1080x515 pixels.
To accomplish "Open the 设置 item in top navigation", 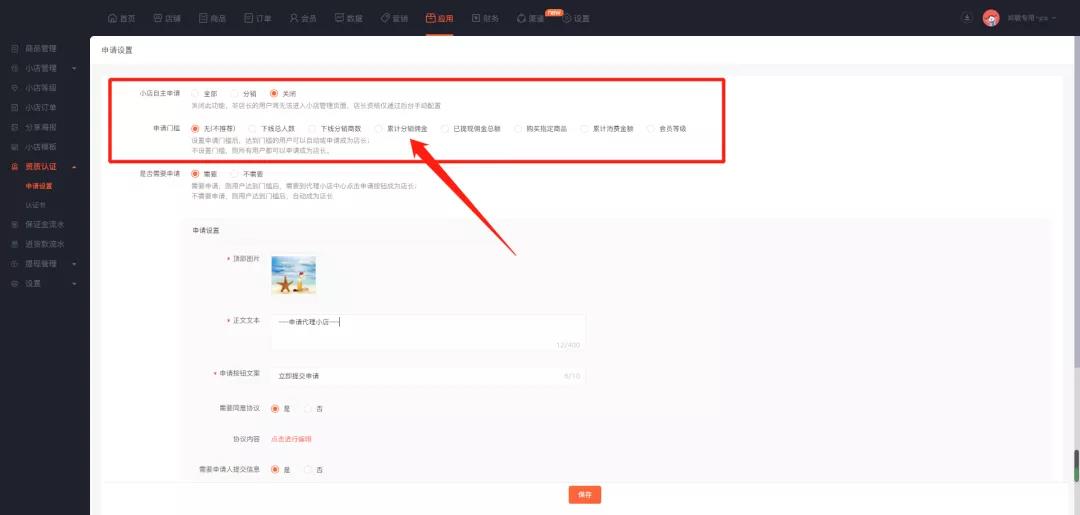I will tap(576, 19).
